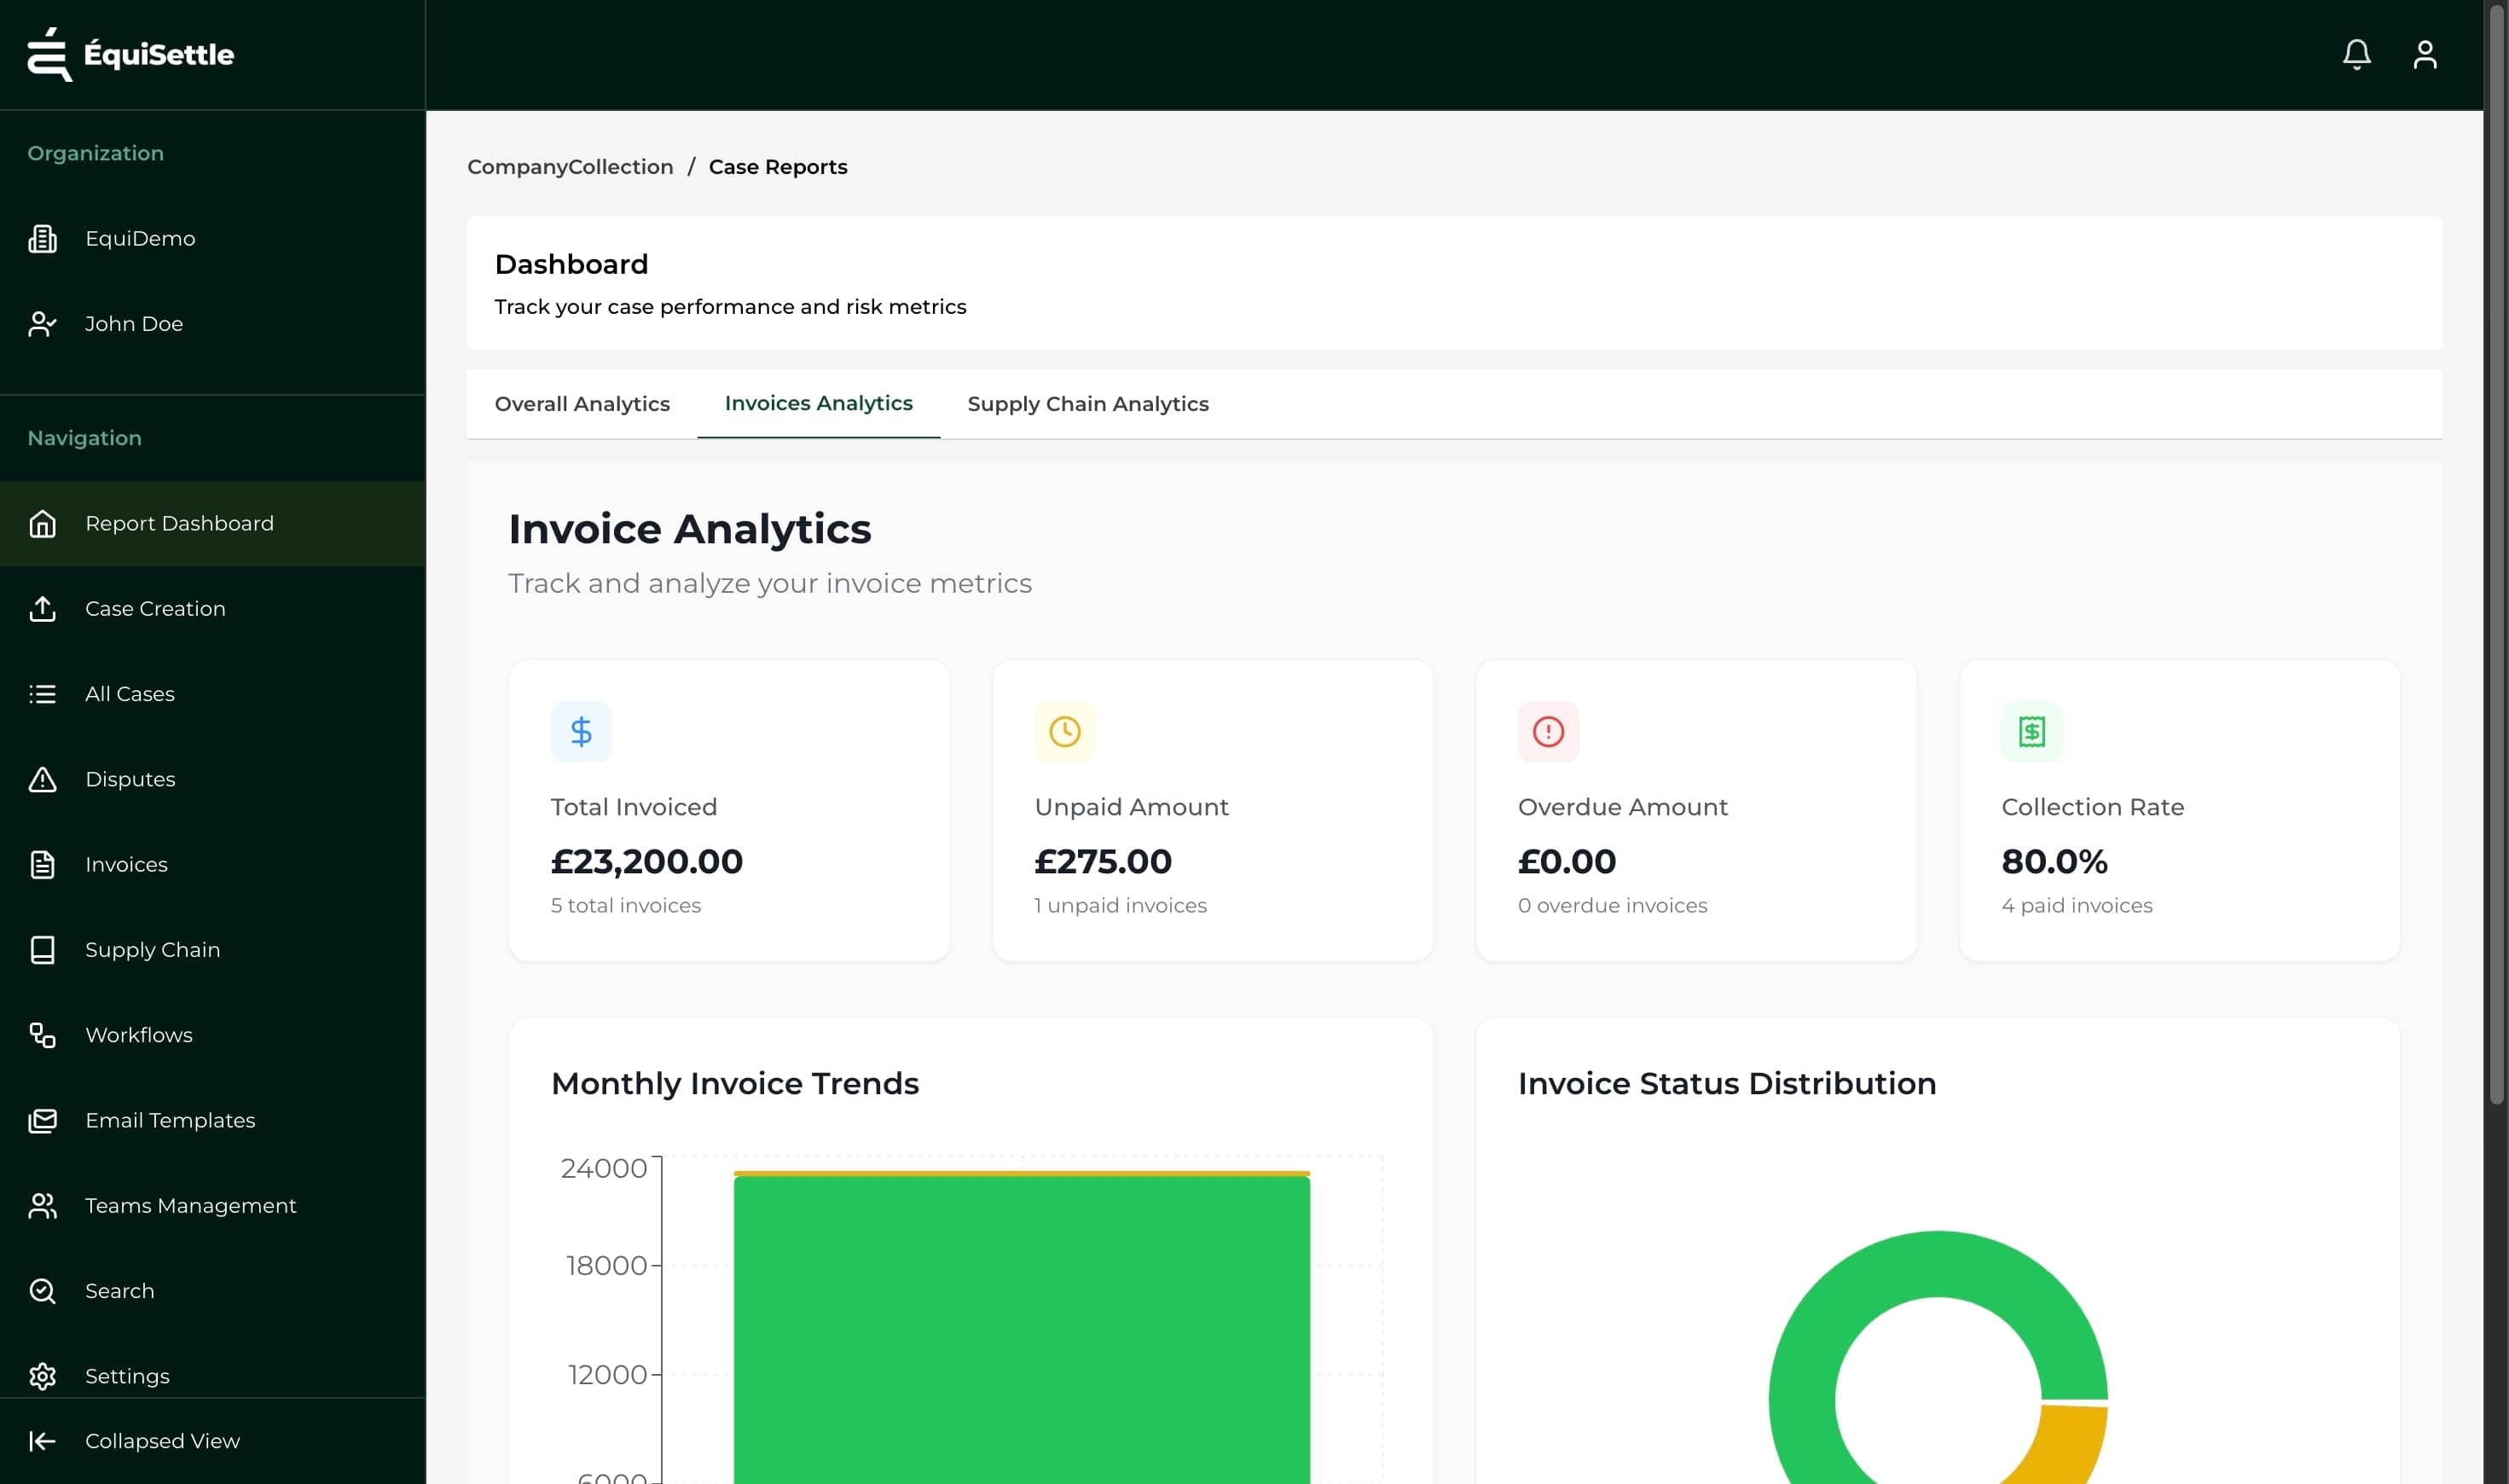This screenshot has width=2509, height=1484.
Task: Click the Search magnifier icon
Action: pyautogui.click(x=42, y=1291)
